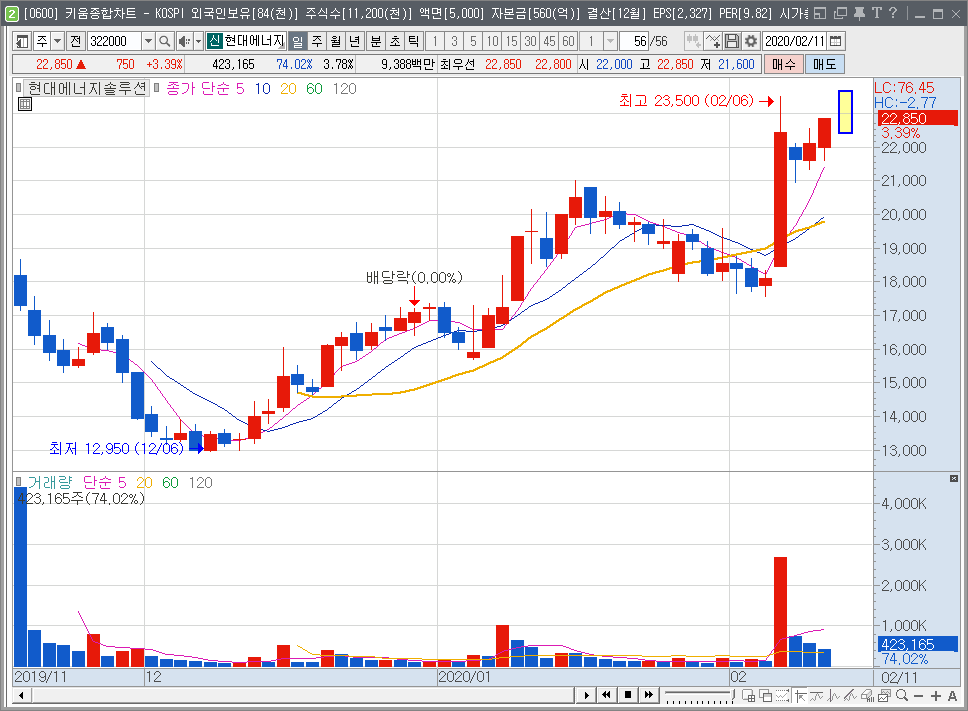Click the 최우선 best quote label
The width and height of the screenshot is (968, 711).
point(457,64)
